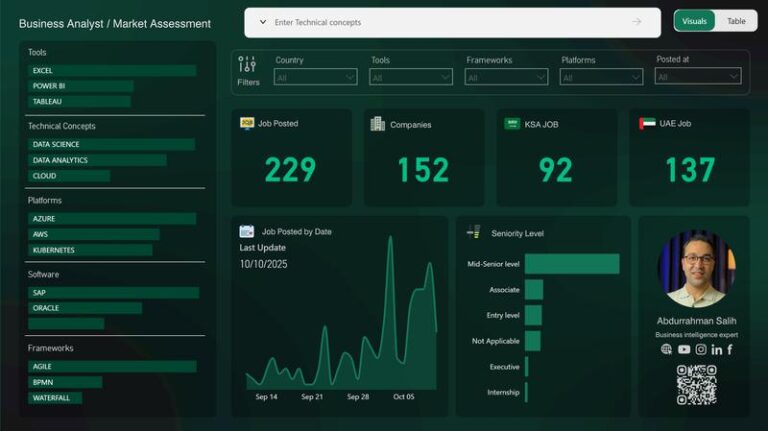768x431 pixels.
Task: Switch to Visuals view
Action: click(x=694, y=21)
